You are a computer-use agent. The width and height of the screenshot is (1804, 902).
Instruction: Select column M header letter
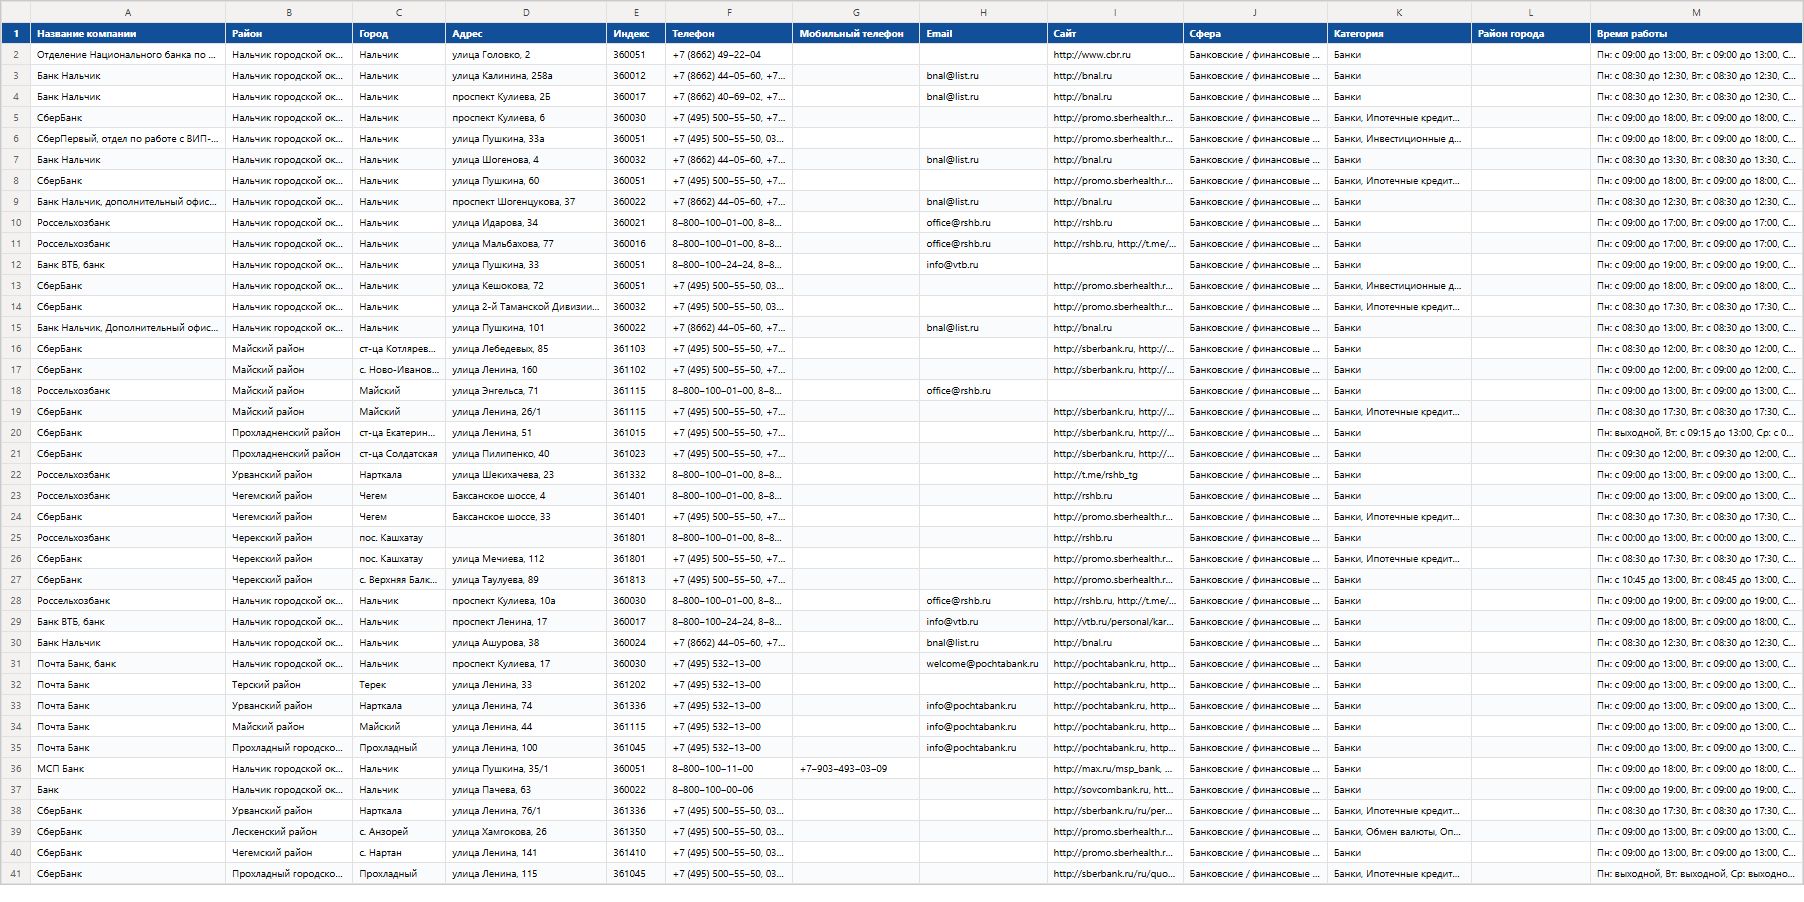click(1696, 12)
